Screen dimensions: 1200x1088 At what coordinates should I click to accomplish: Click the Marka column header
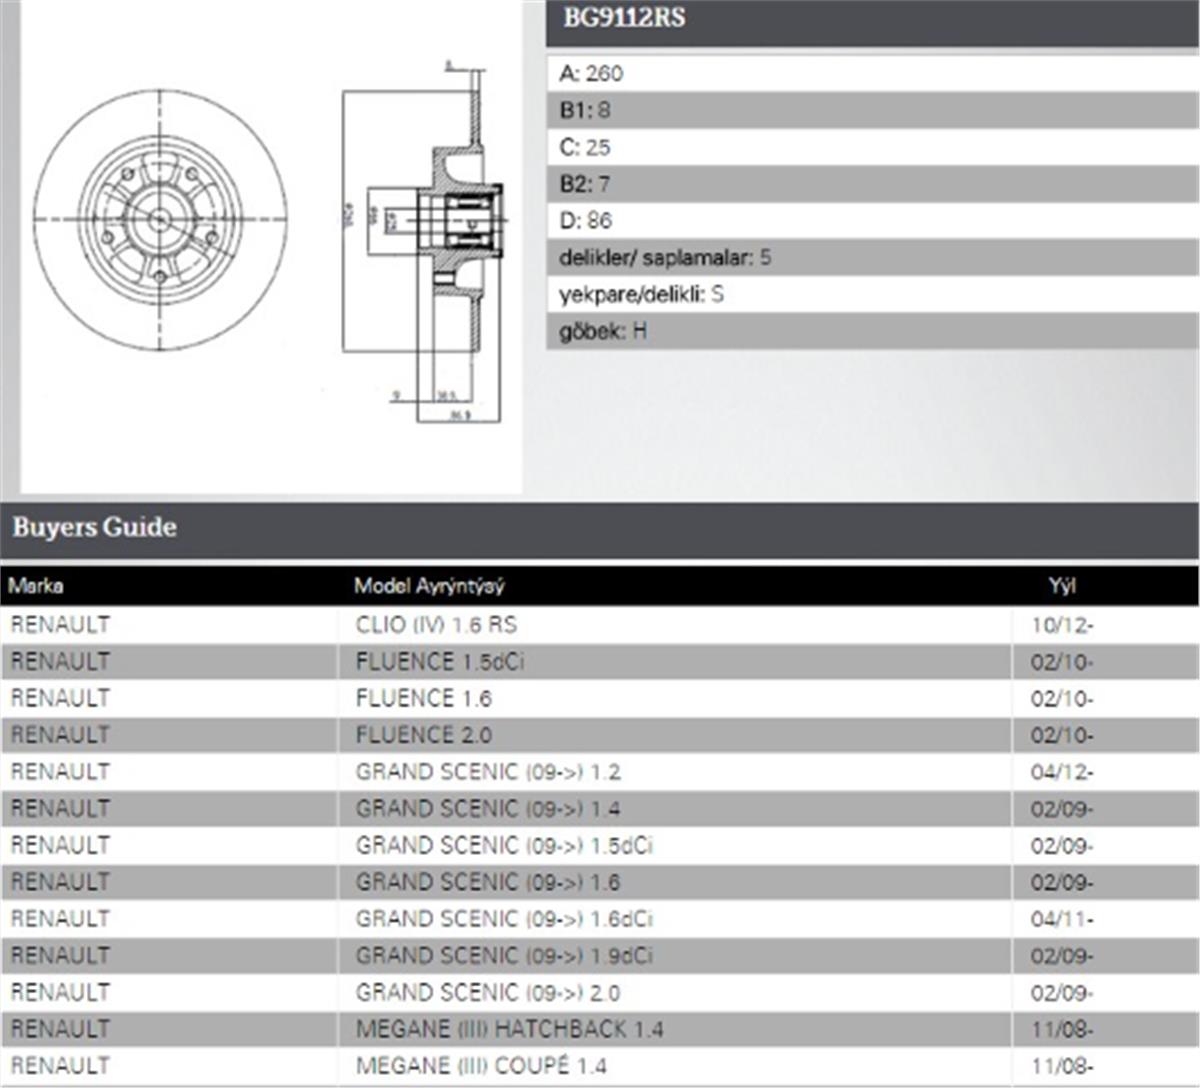(36, 586)
